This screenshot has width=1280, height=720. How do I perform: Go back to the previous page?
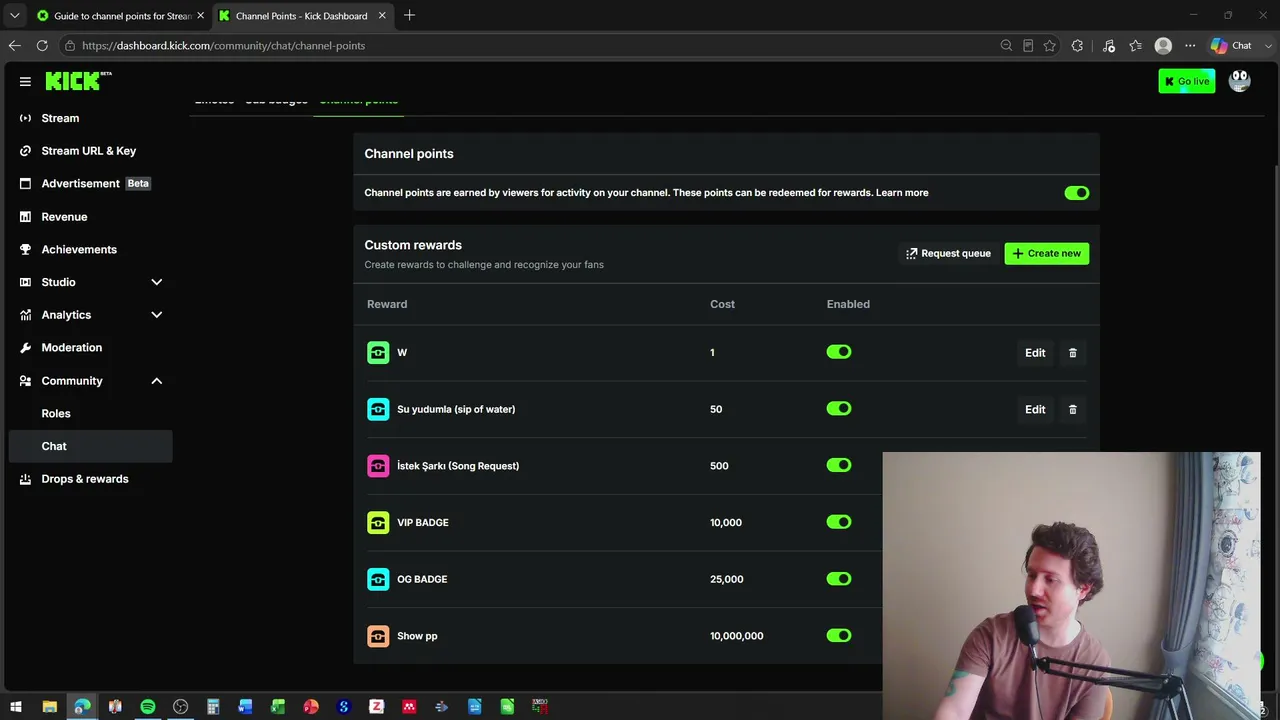(14, 45)
